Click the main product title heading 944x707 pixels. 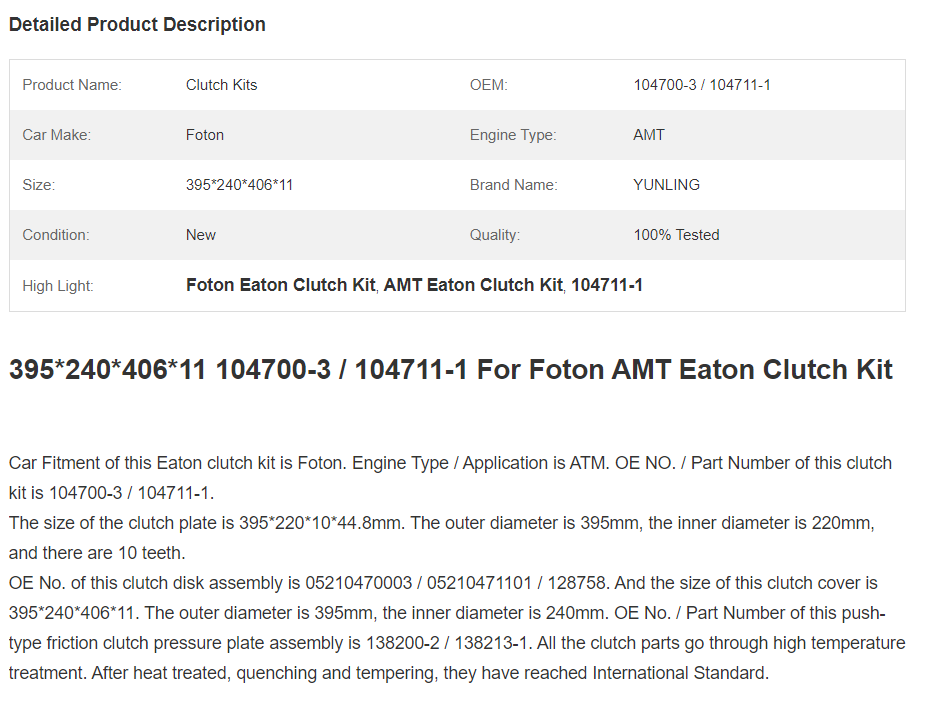coord(450,369)
